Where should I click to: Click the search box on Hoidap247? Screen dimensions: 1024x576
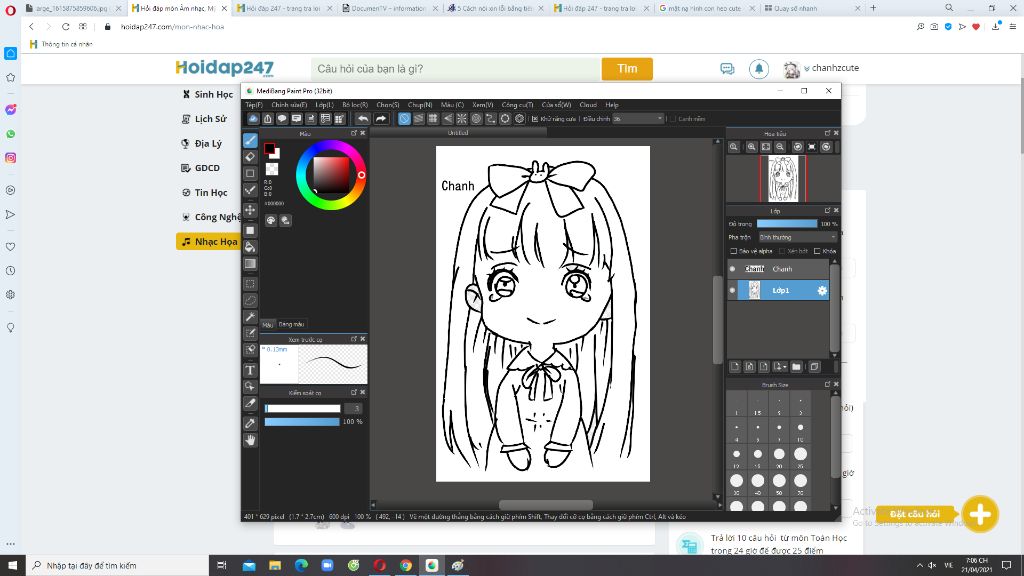[x=455, y=69]
